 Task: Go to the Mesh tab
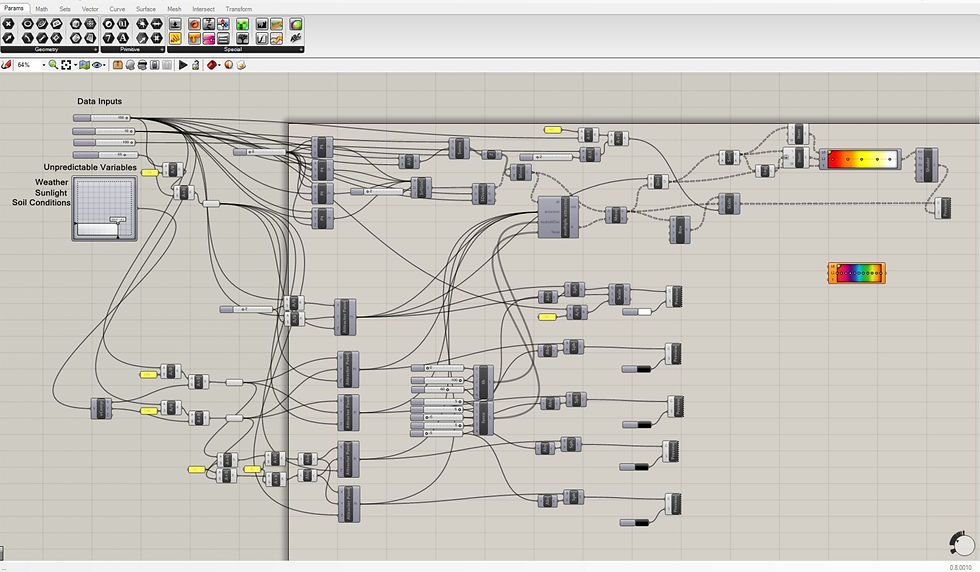[174, 9]
